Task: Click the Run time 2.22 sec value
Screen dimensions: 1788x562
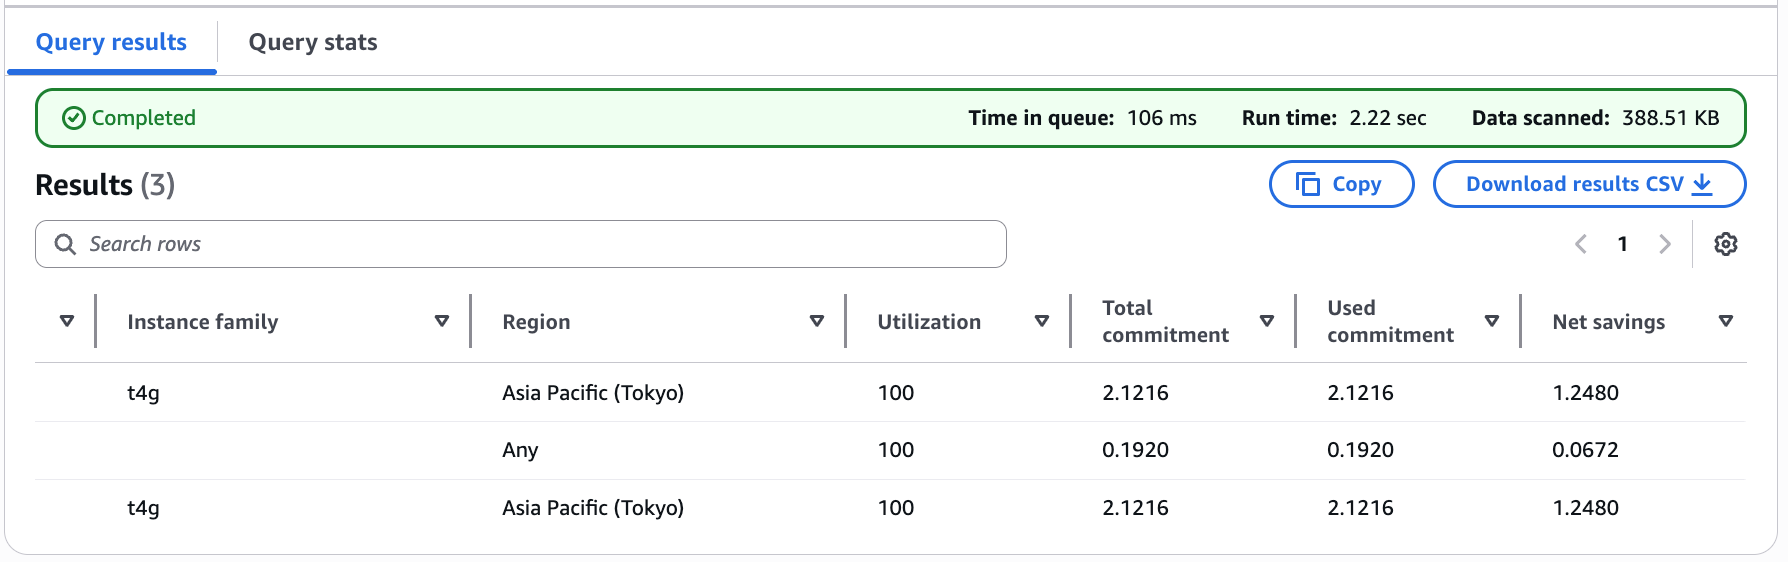Action: point(1388,118)
